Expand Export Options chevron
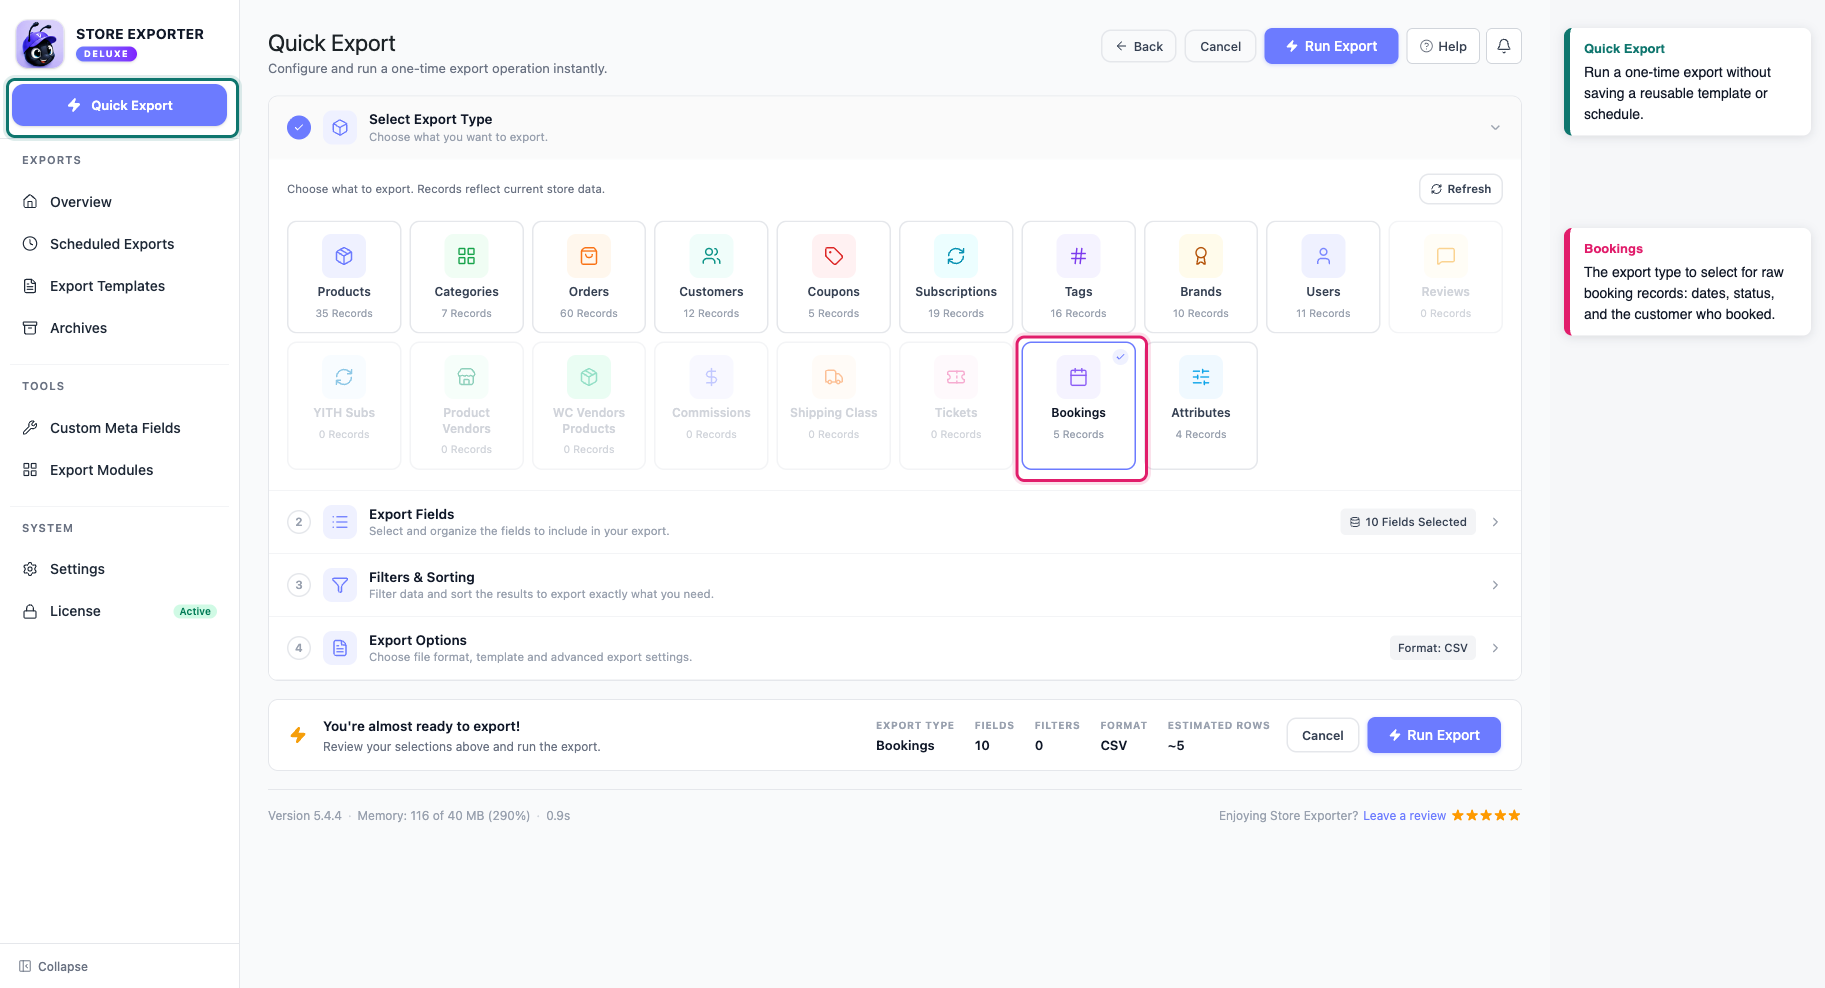Viewport: 1825px width, 988px height. coord(1495,648)
